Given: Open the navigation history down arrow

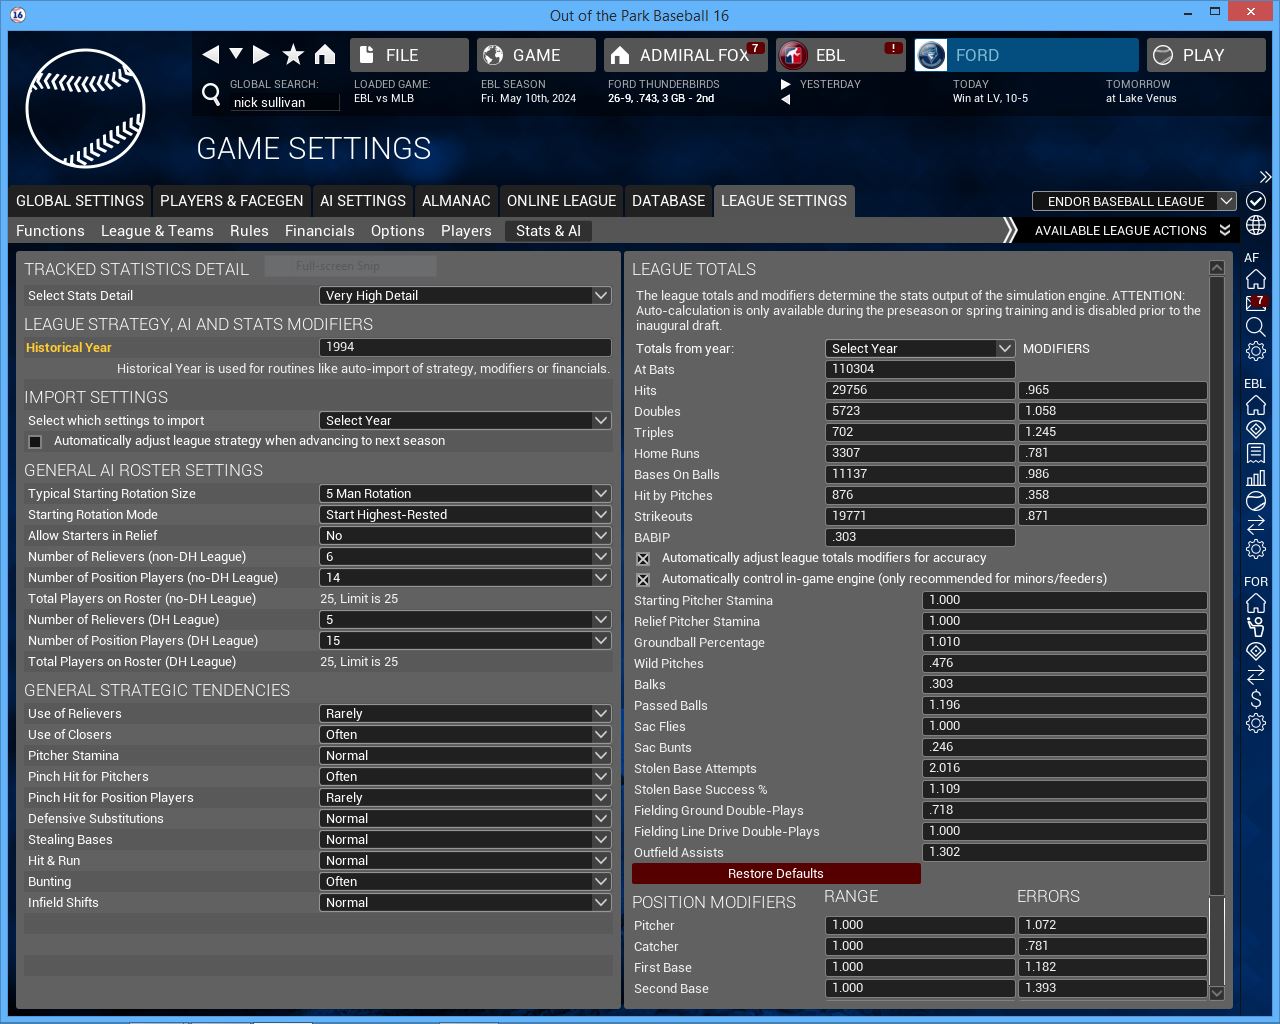Looking at the screenshot, I should 236,53.
